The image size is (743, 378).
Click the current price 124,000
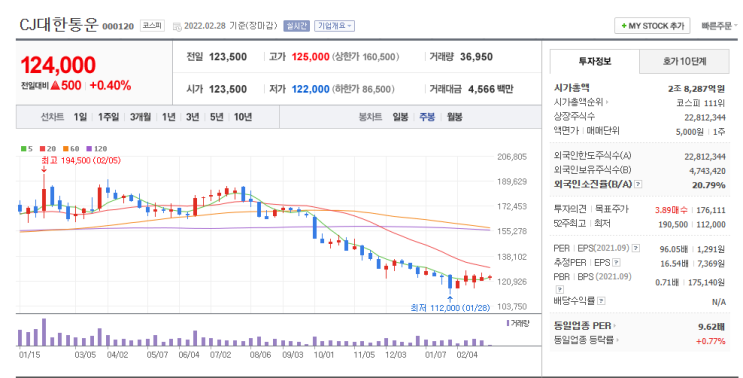click(x=58, y=65)
